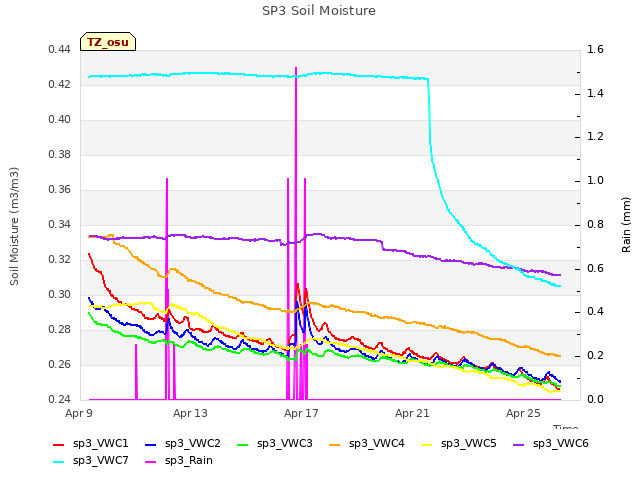Click the Apr 21 date tick label
Viewport: 640px width, 480px height.
pos(412,413)
